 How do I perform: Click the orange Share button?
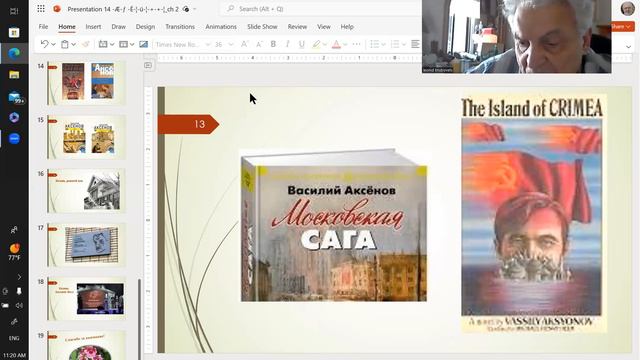pyautogui.click(x=622, y=27)
